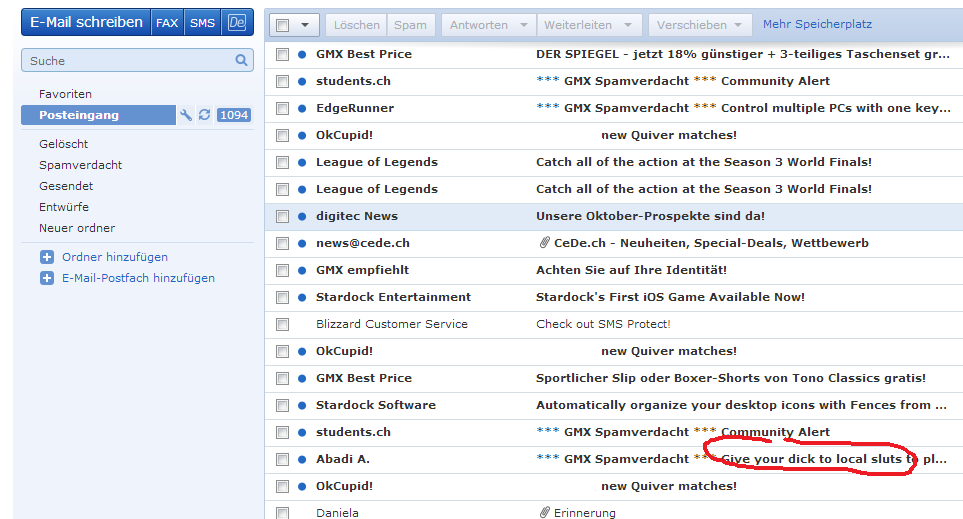Click the Ordner hinzufügen link
Viewport: 963px width, 519px height.
click(x=115, y=257)
